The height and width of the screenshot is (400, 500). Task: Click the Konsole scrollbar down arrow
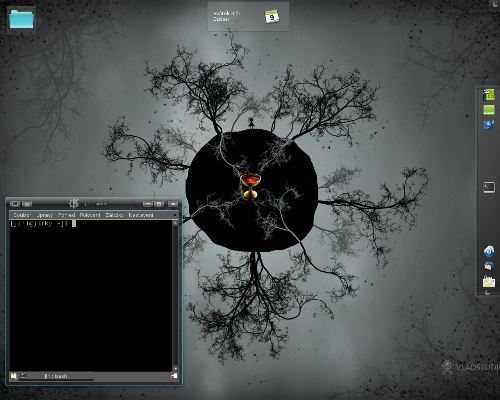coord(175,368)
